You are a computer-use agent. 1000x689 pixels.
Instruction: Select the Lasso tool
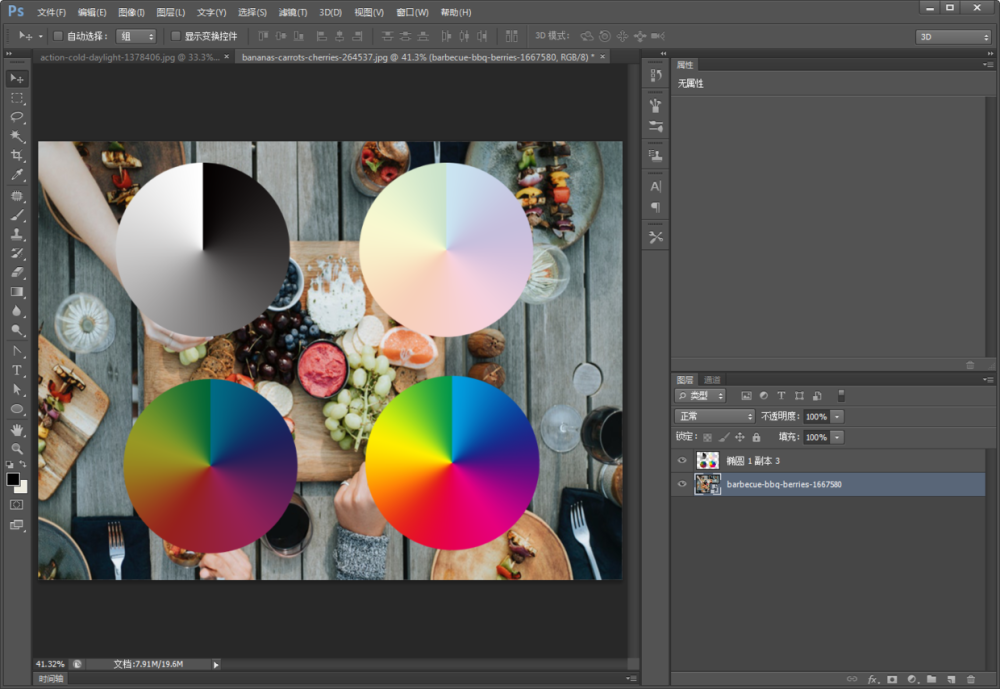tap(17, 117)
